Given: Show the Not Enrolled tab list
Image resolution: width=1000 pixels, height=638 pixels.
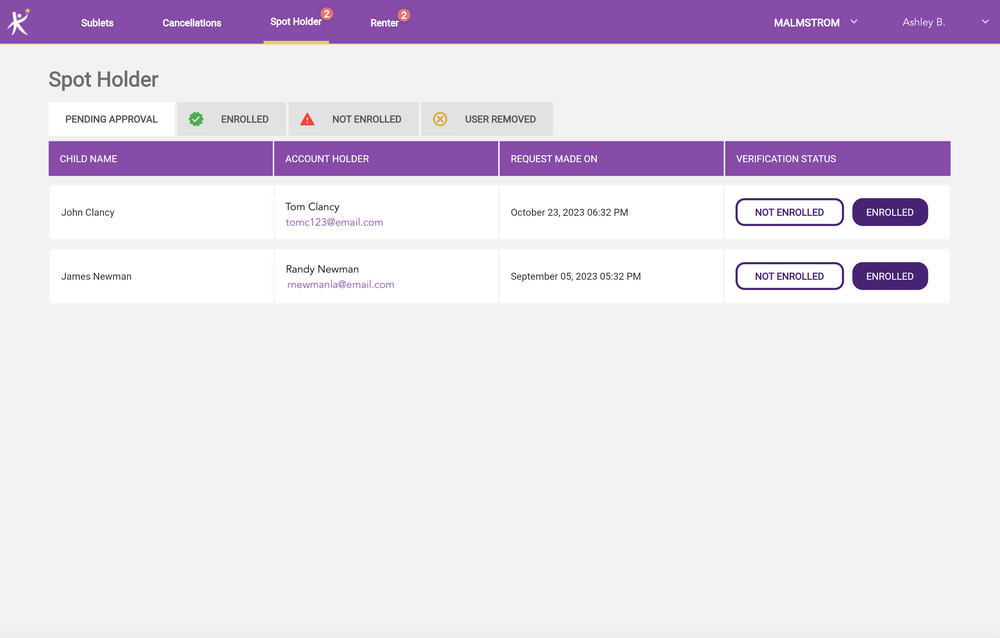Looking at the screenshot, I should (366, 119).
